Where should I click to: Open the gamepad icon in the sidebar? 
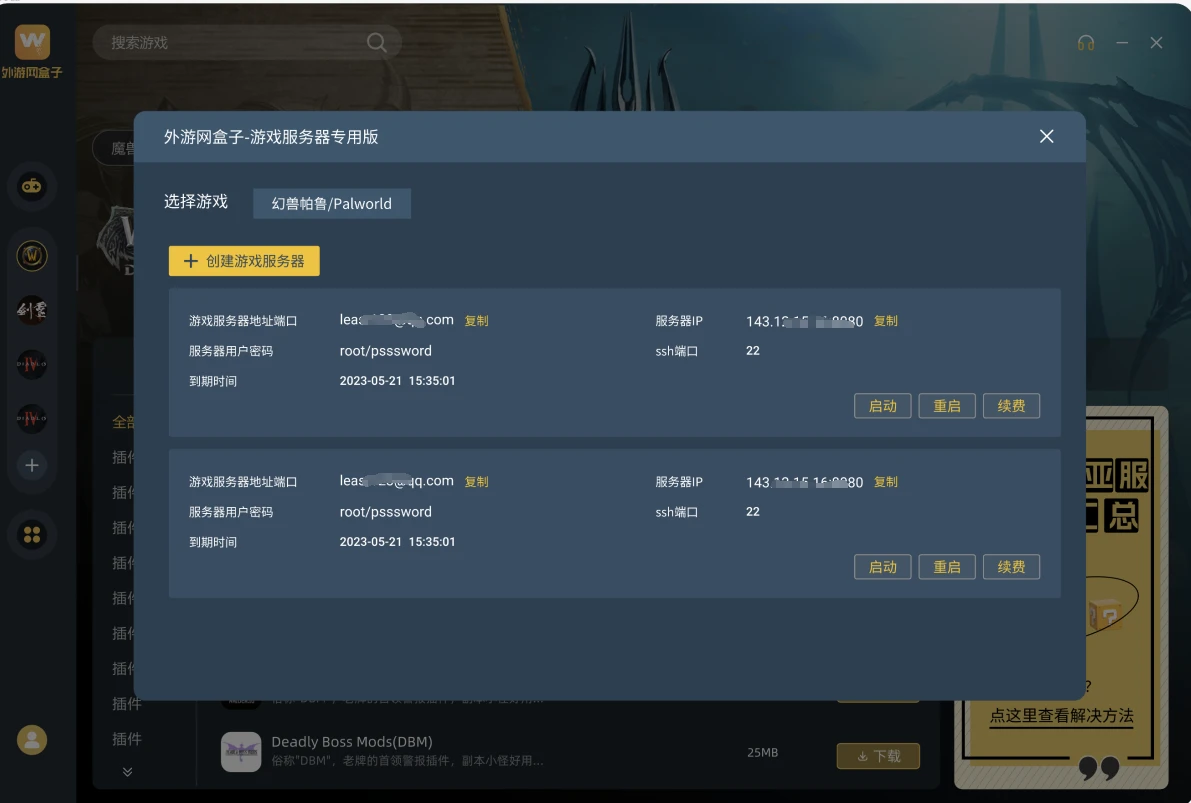(x=32, y=186)
